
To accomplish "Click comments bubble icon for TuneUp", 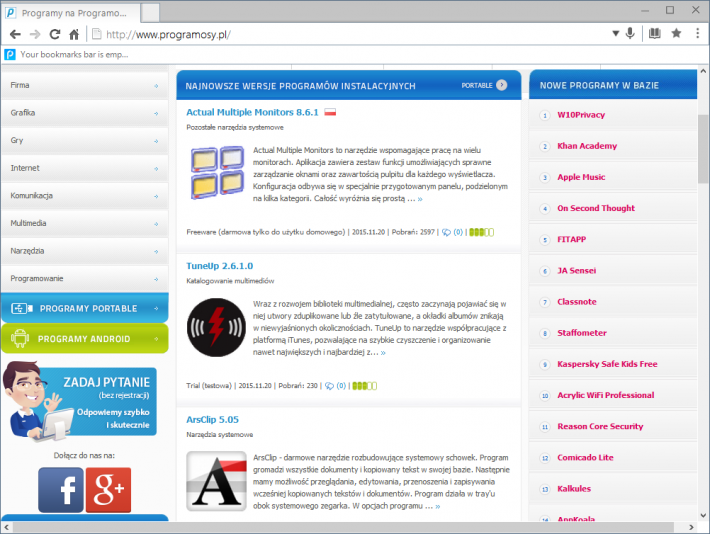I will click(x=329, y=386).
